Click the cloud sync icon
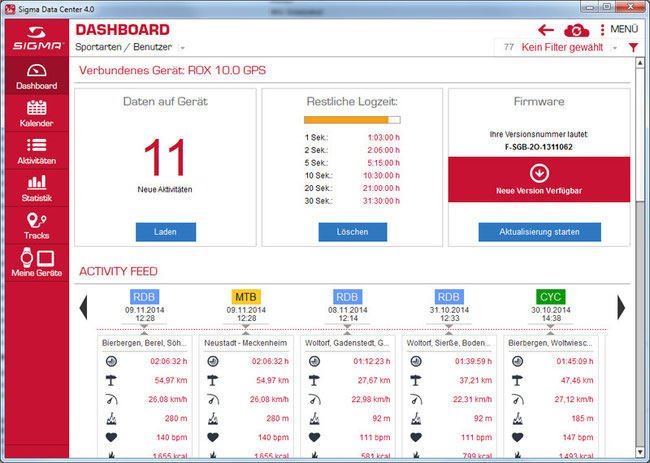This screenshot has height=463, width=650. [576, 30]
